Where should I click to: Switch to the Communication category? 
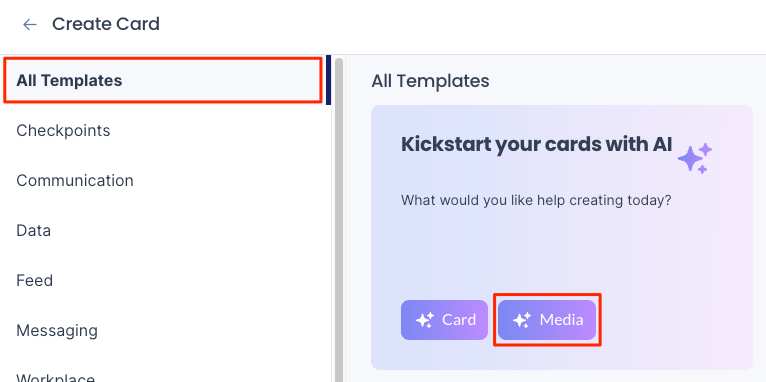(164, 180)
